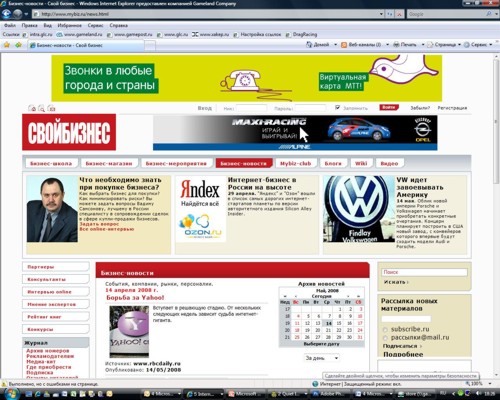Open address bar URL history dropdown
This screenshot has width=500, height=400.
click(x=381, y=14)
